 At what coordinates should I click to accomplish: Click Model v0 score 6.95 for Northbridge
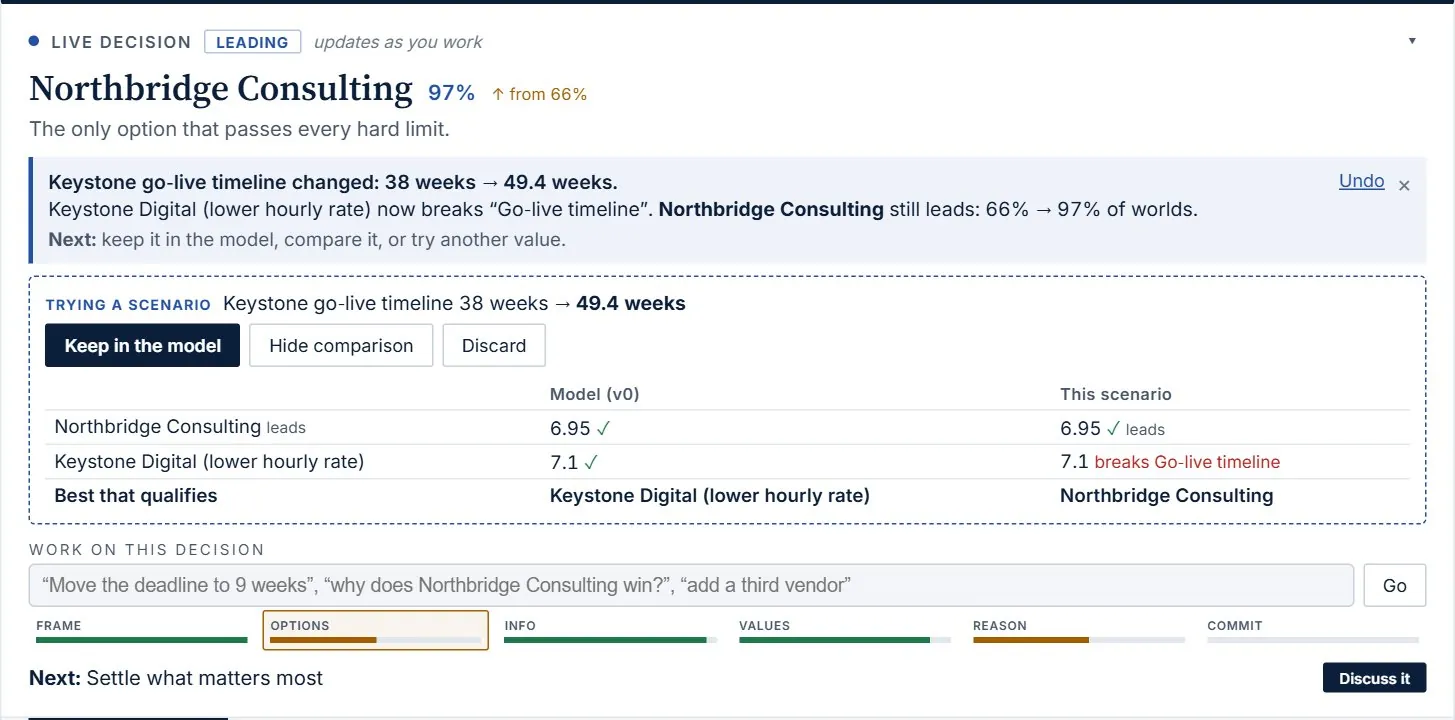pos(570,428)
